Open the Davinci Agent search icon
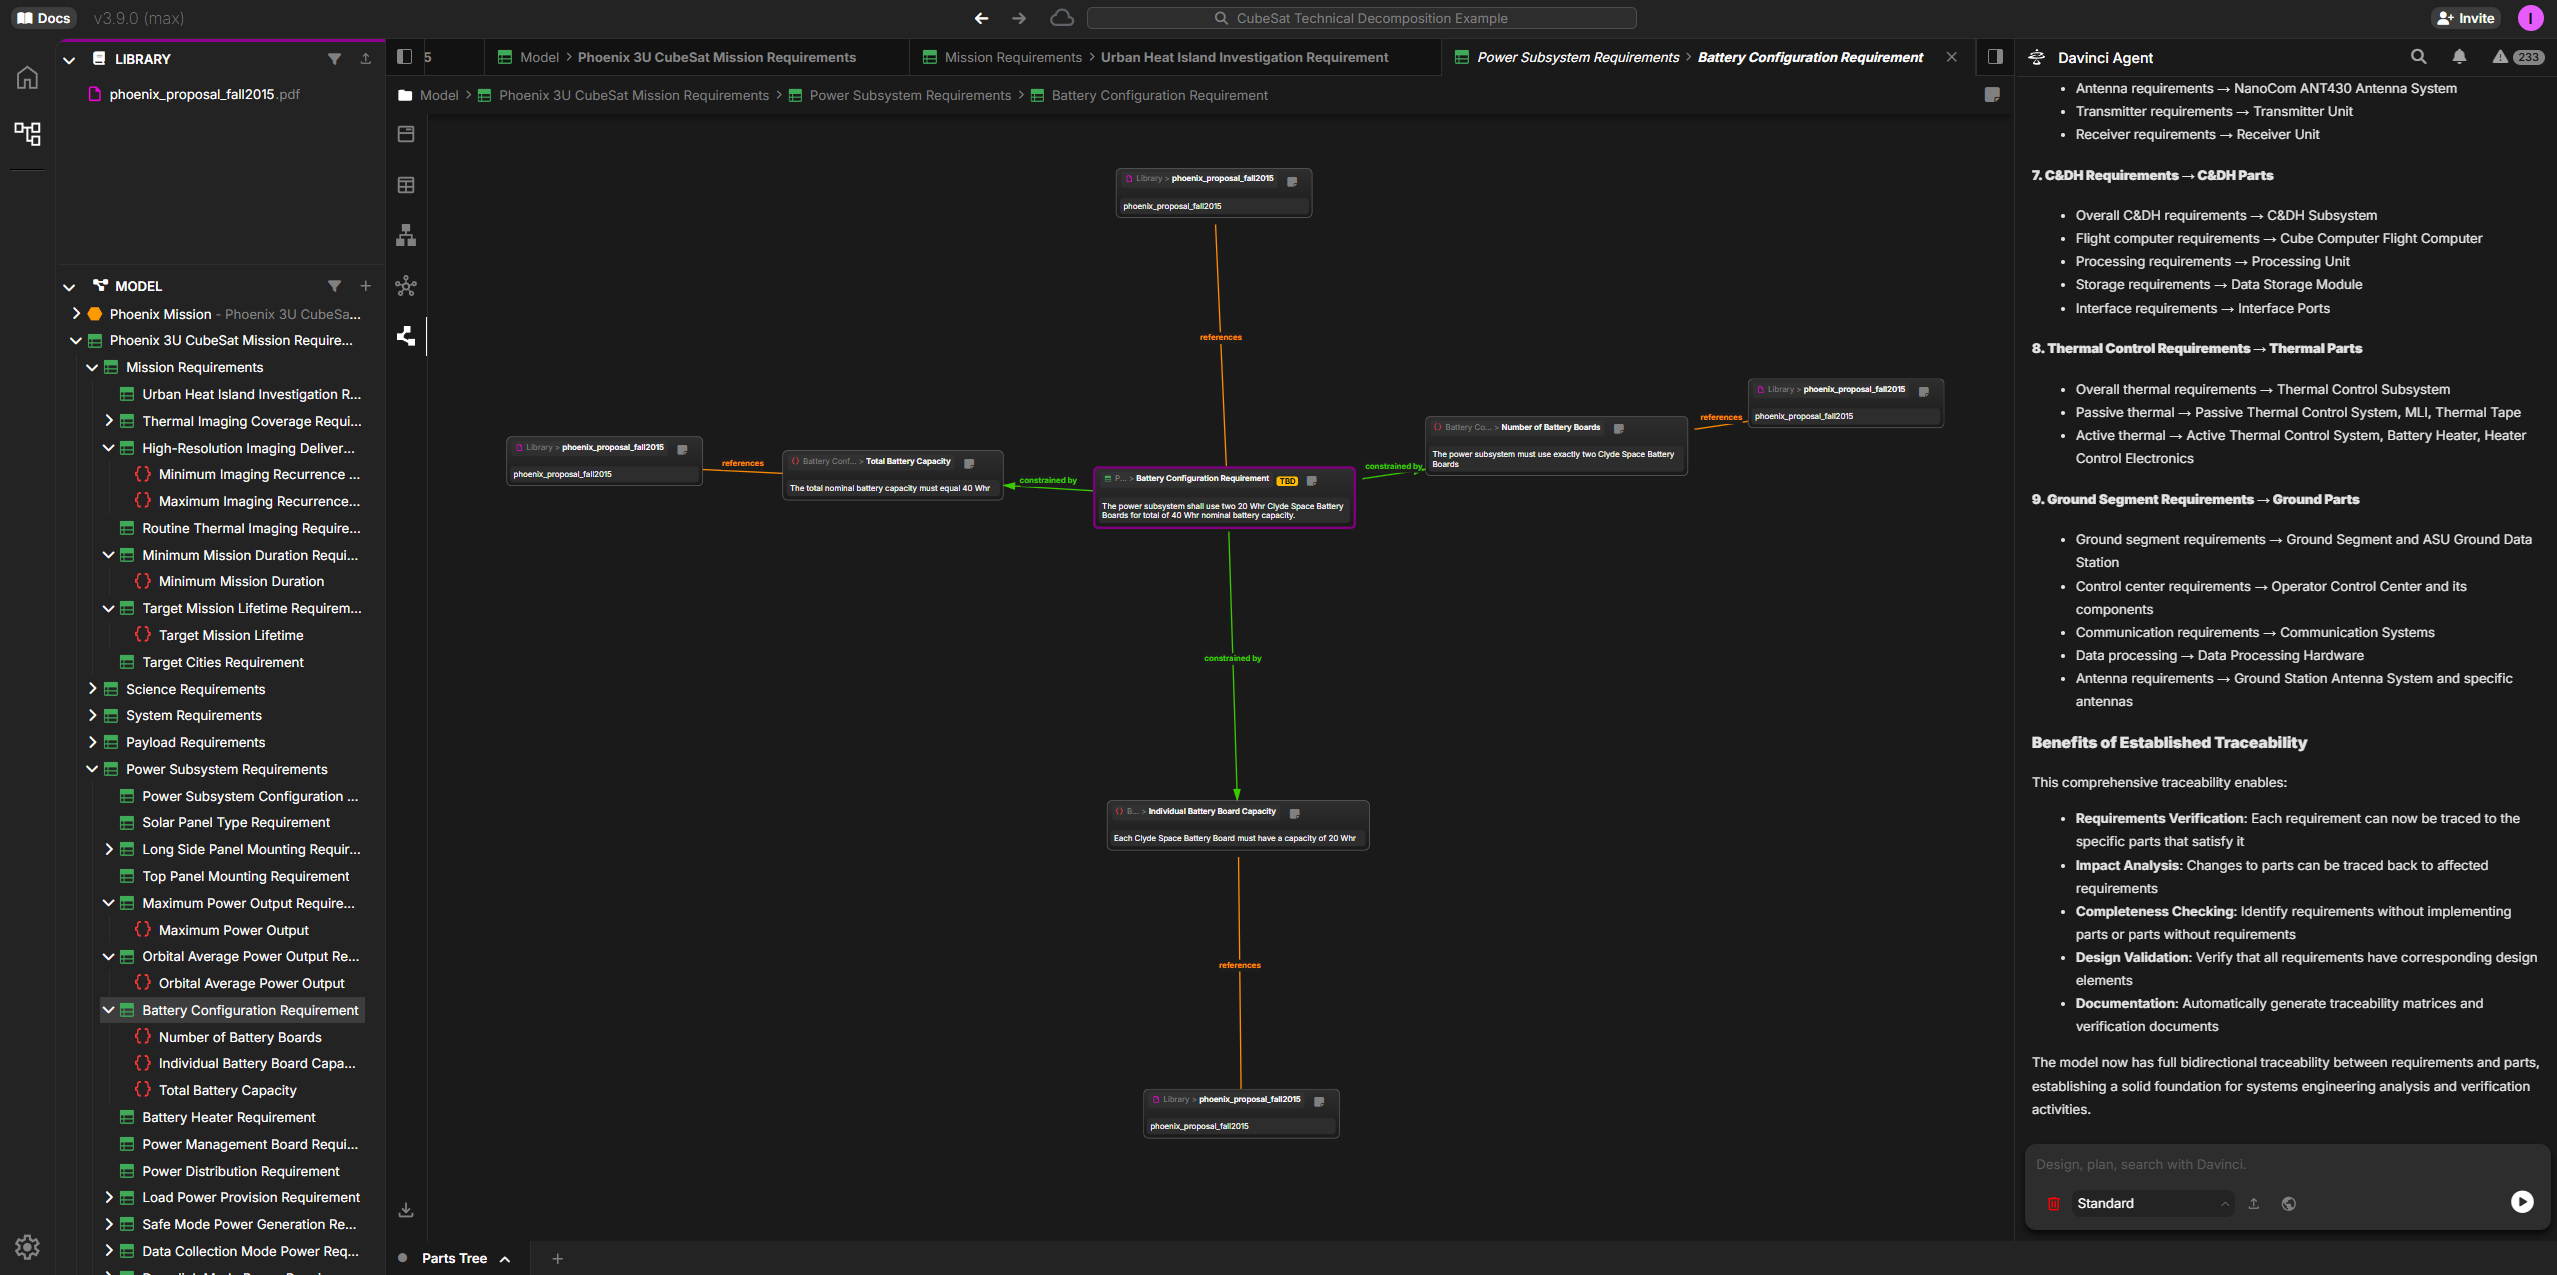This screenshot has width=2557, height=1275. pos(2418,57)
